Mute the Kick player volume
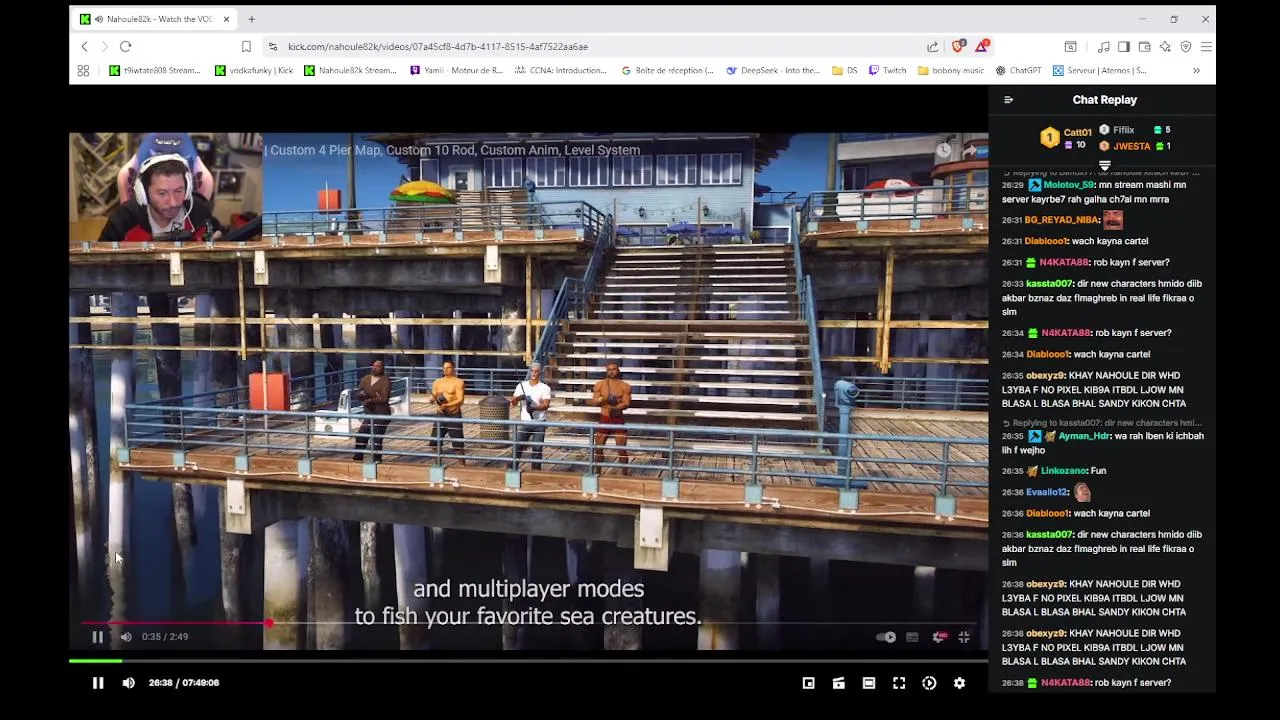 coord(128,683)
